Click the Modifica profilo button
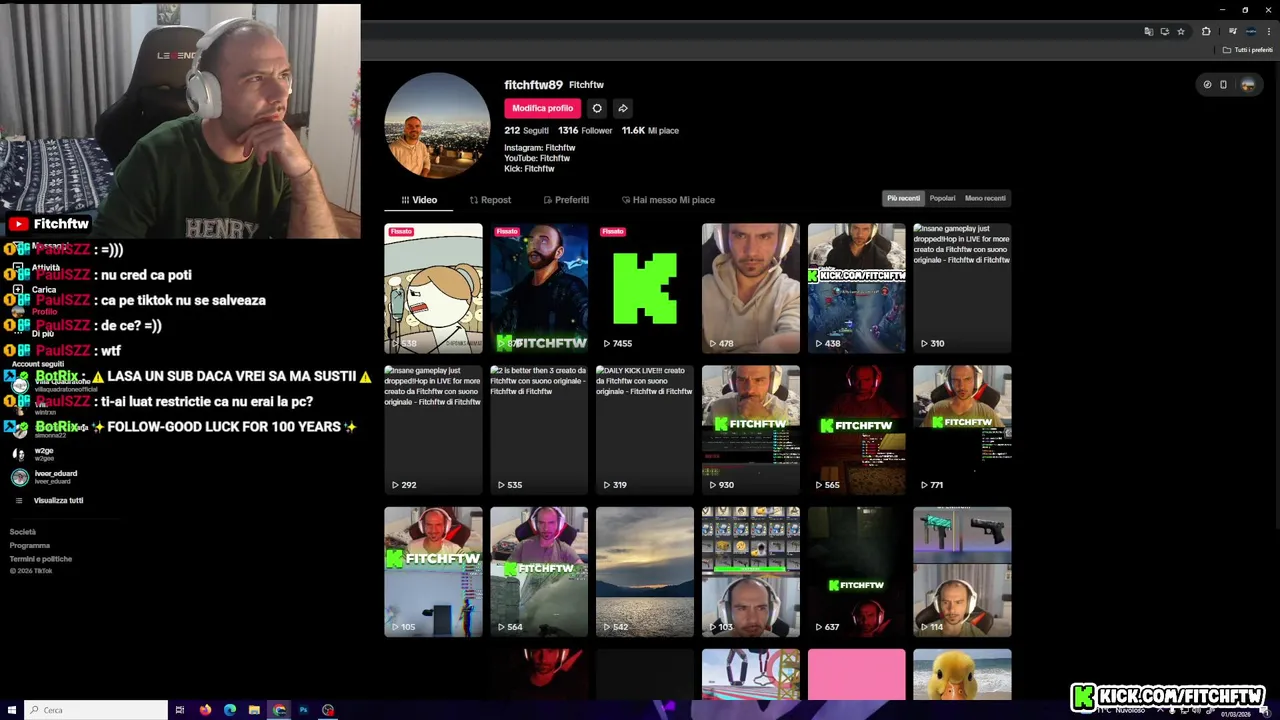This screenshot has height=720, width=1280. pyautogui.click(x=542, y=108)
